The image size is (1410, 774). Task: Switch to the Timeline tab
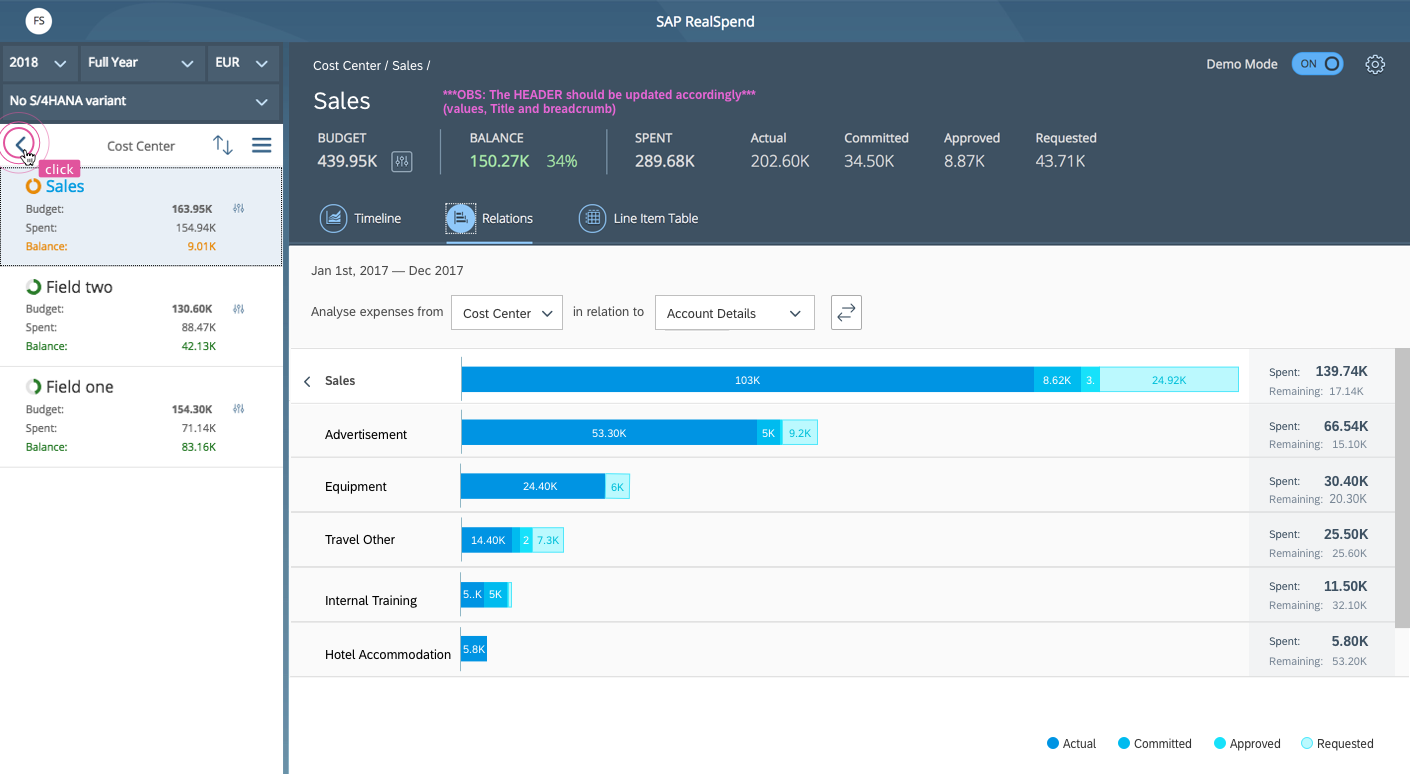click(361, 218)
